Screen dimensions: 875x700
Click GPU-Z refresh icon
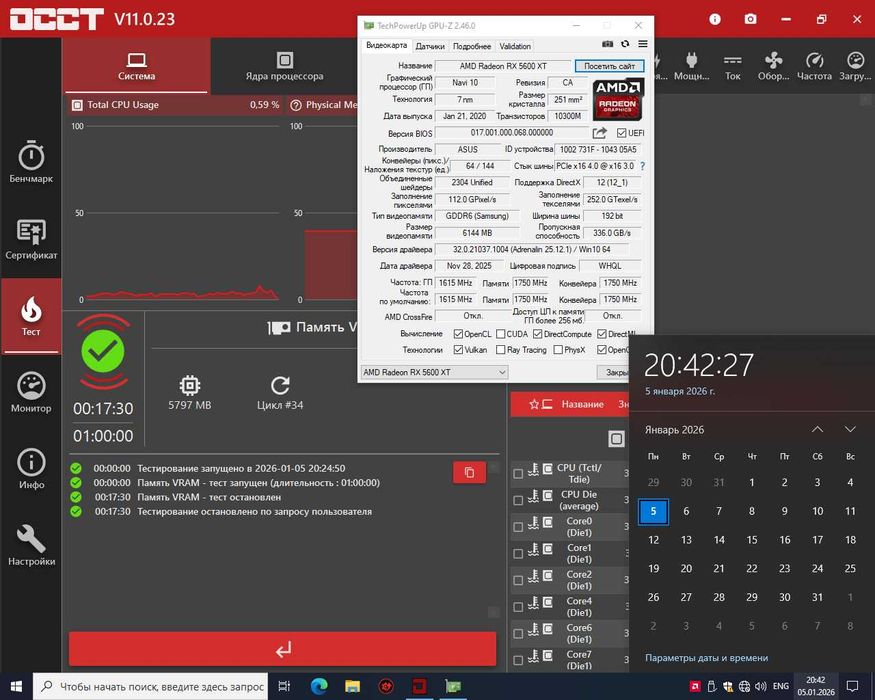[625, 44]
